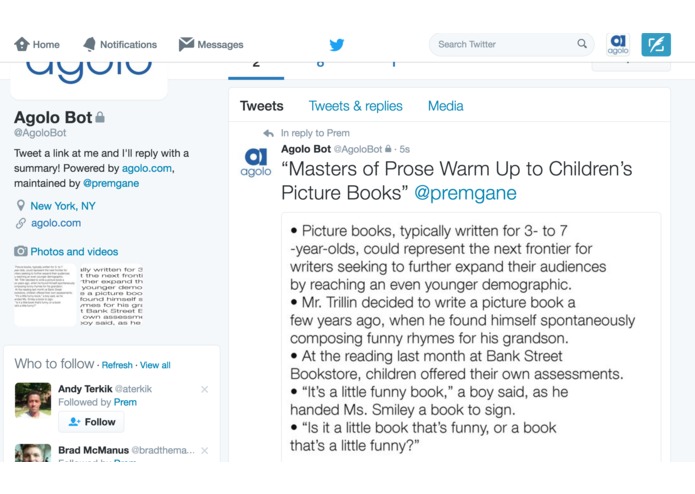Switch to the Tweets tab
695x494 pixels.
[262, 106]
